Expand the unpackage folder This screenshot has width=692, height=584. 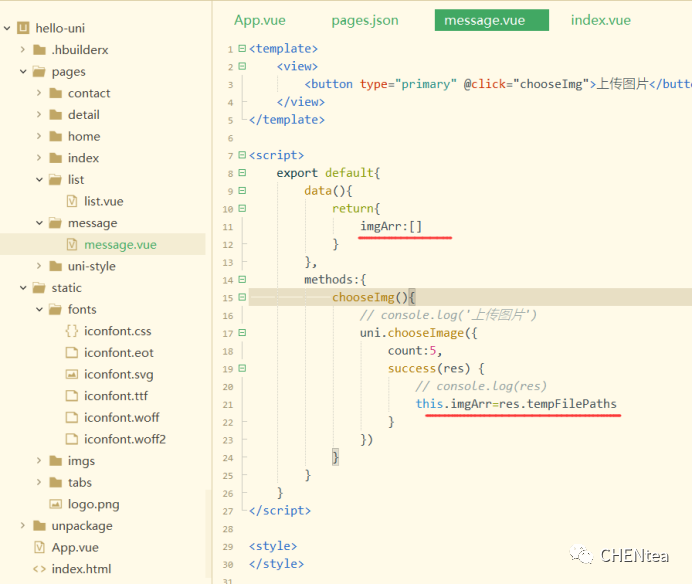(x=23, y=526)
